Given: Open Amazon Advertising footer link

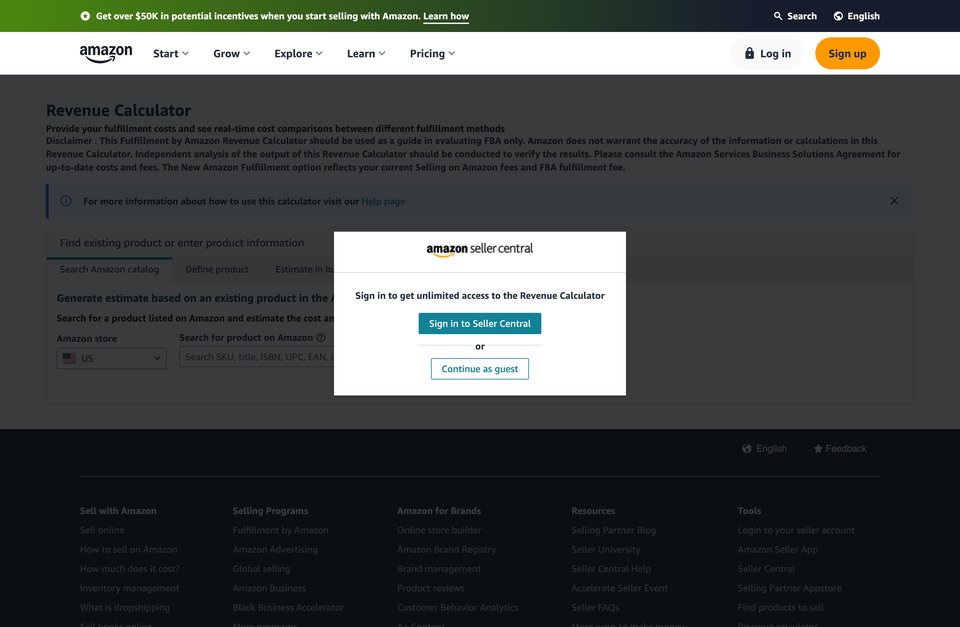Looking at the screenshot, I should (x=275, y=550).
